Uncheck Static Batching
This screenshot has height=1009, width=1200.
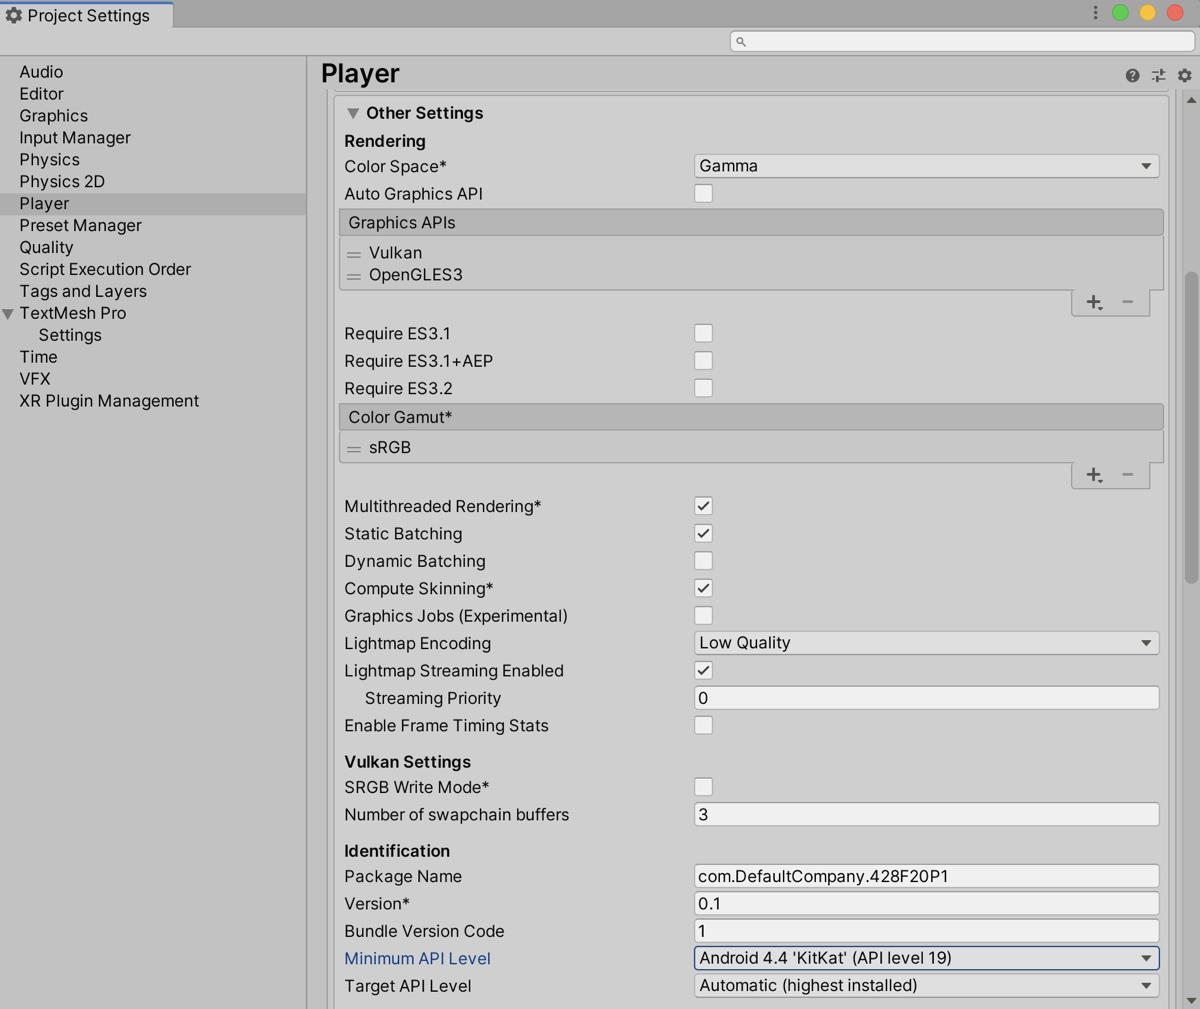point(704,533)
